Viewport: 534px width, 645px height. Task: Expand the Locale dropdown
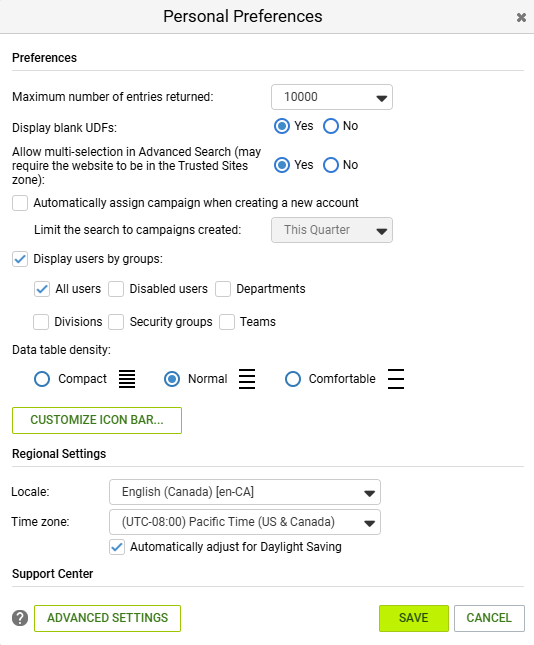point(245,492)
